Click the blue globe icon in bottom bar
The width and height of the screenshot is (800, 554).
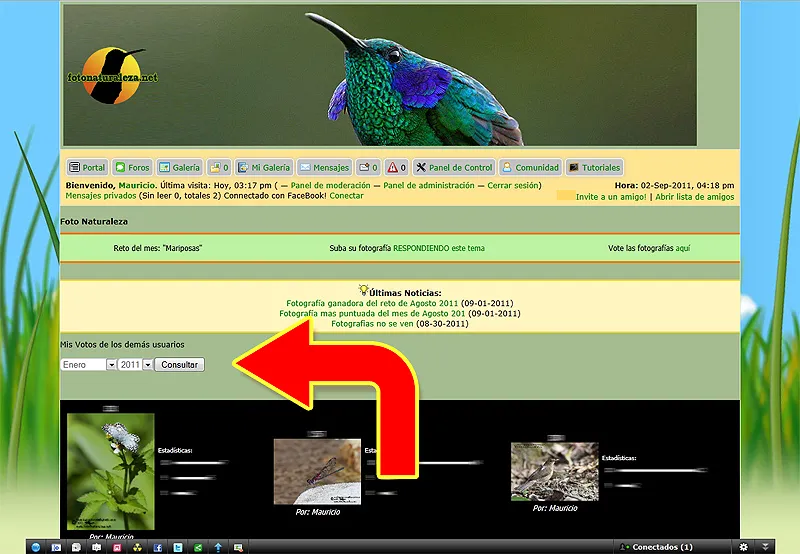point(36,547)
